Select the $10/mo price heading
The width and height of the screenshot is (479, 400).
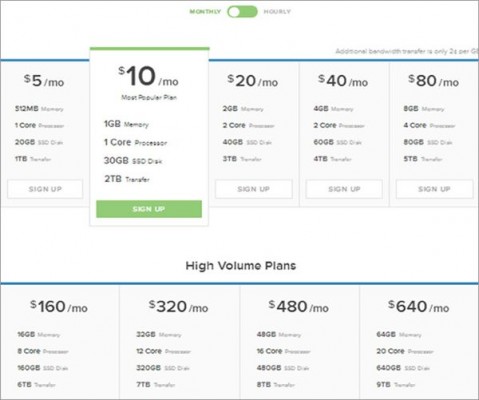click(x=149, y=76)
